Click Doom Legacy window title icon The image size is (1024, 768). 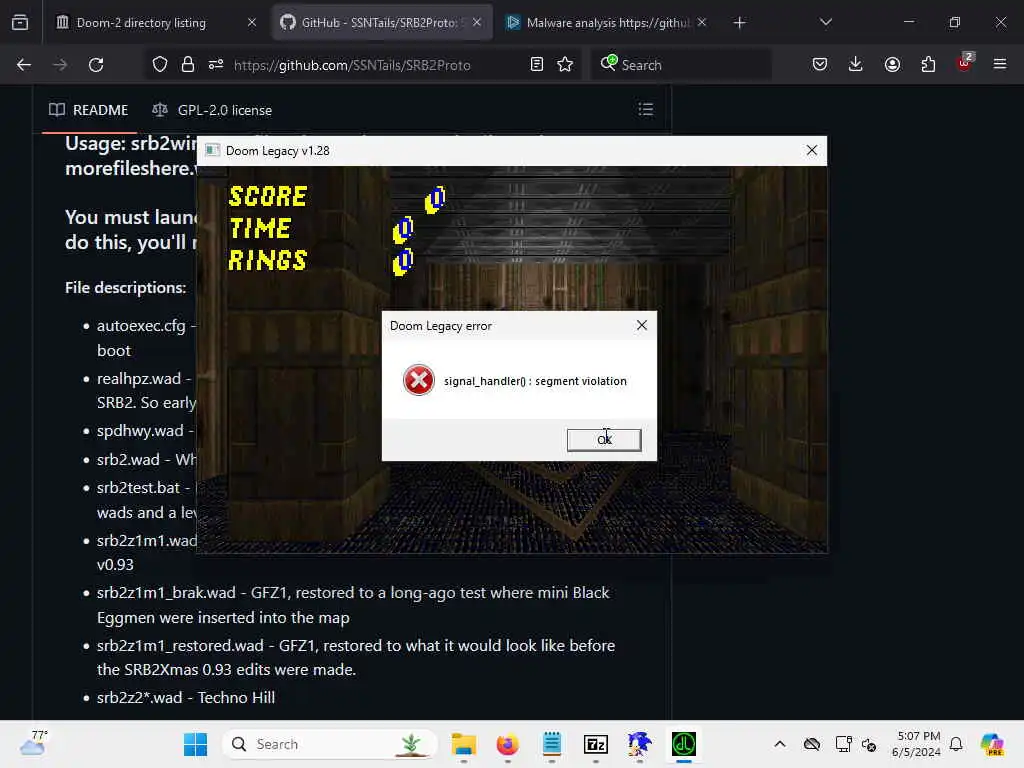click(212, 151)
